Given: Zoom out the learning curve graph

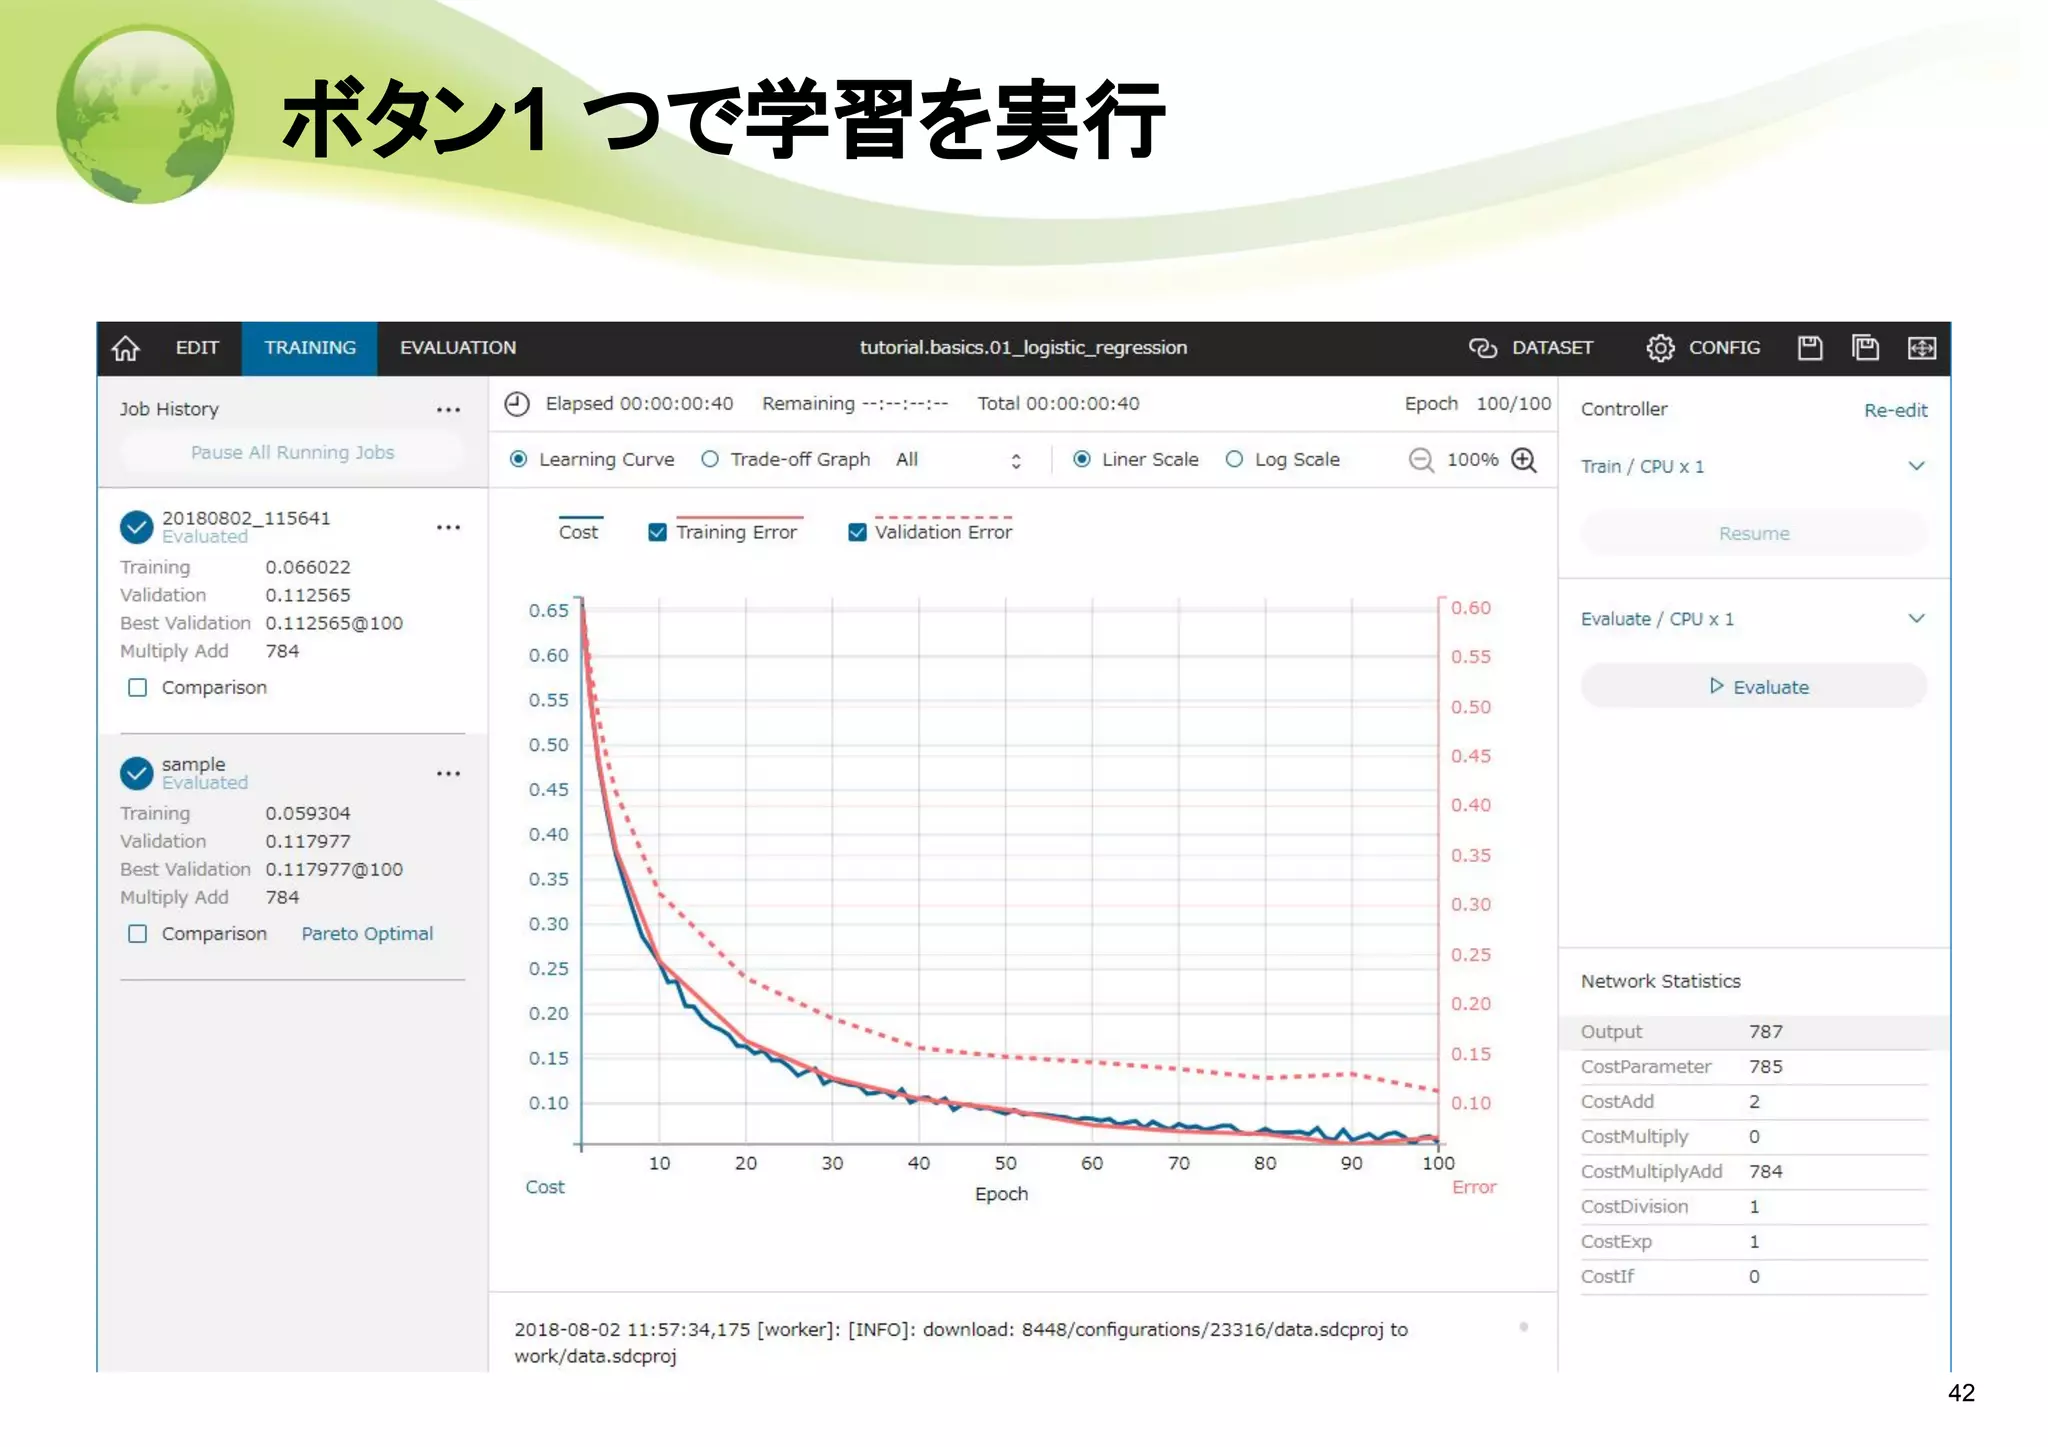Looking at the screenshot, I should coord(1420,460).
